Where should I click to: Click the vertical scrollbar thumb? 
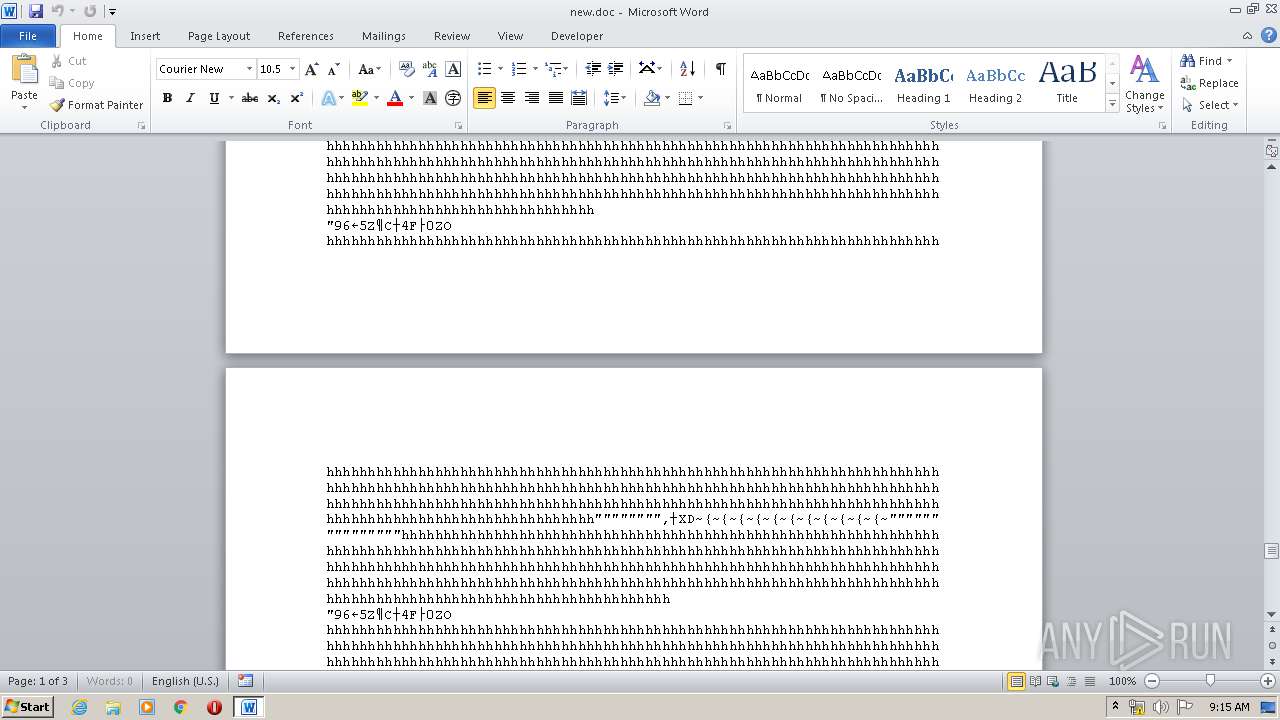pos(1272,551)
